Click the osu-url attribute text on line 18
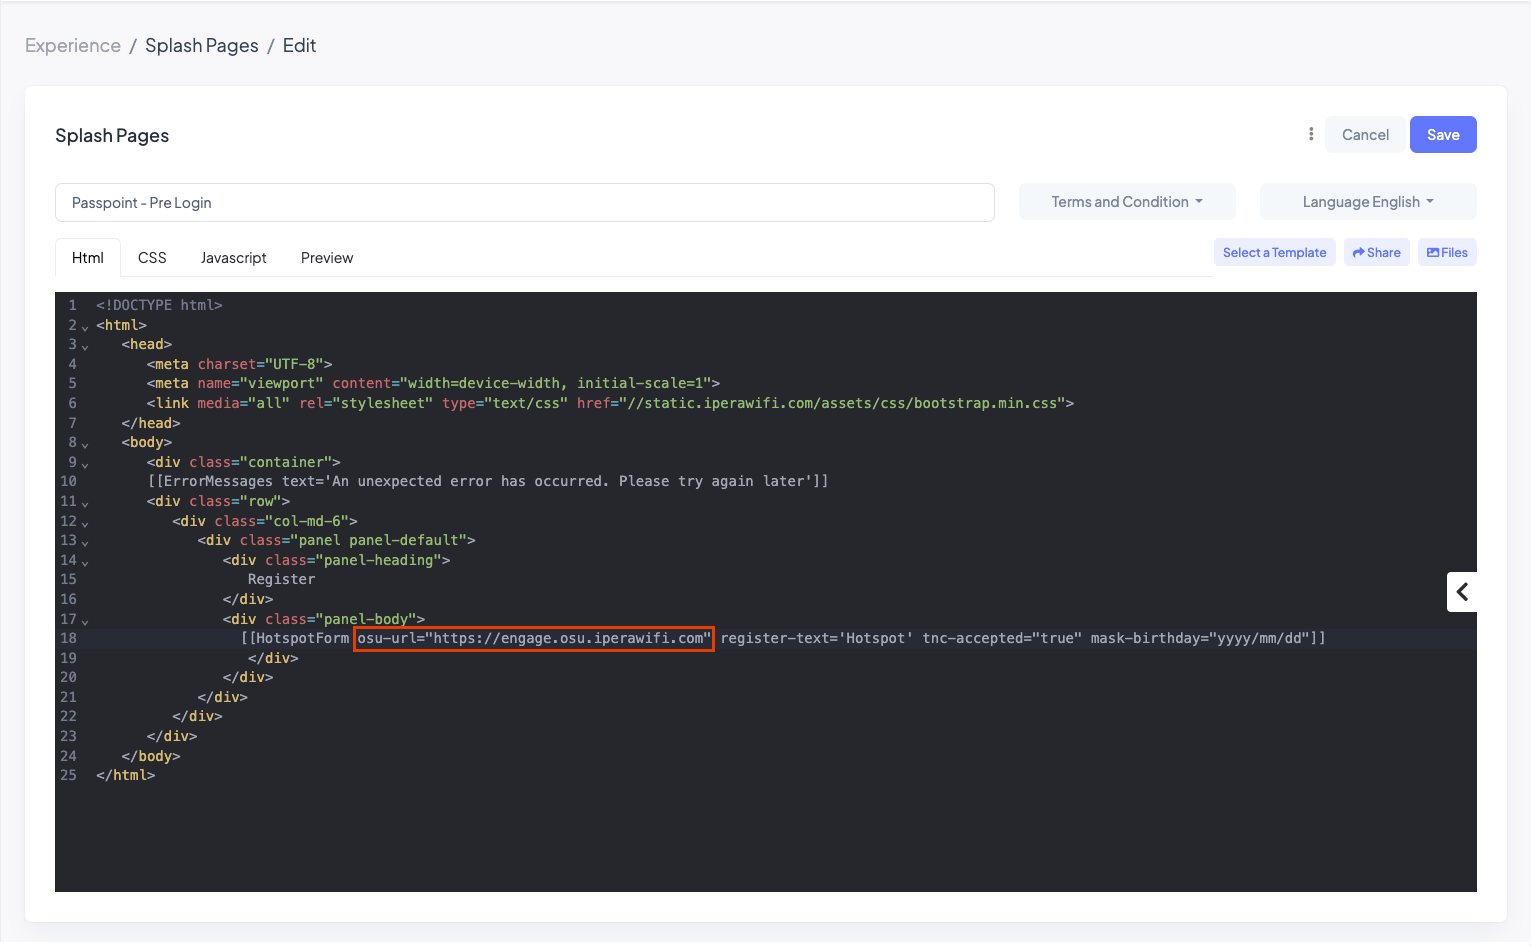The width and height of the screenshot is (1531, 946). [534, 638]
